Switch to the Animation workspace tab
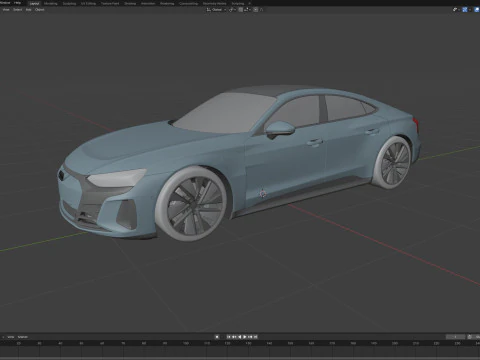This screenshot has height=360, width=480. [x=148, y=3]
